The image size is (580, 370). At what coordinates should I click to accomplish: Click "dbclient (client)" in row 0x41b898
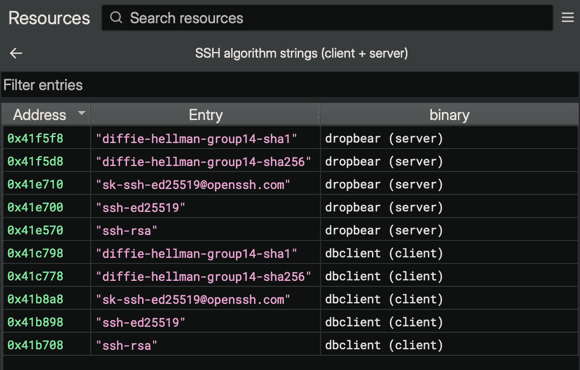(384, 322)
